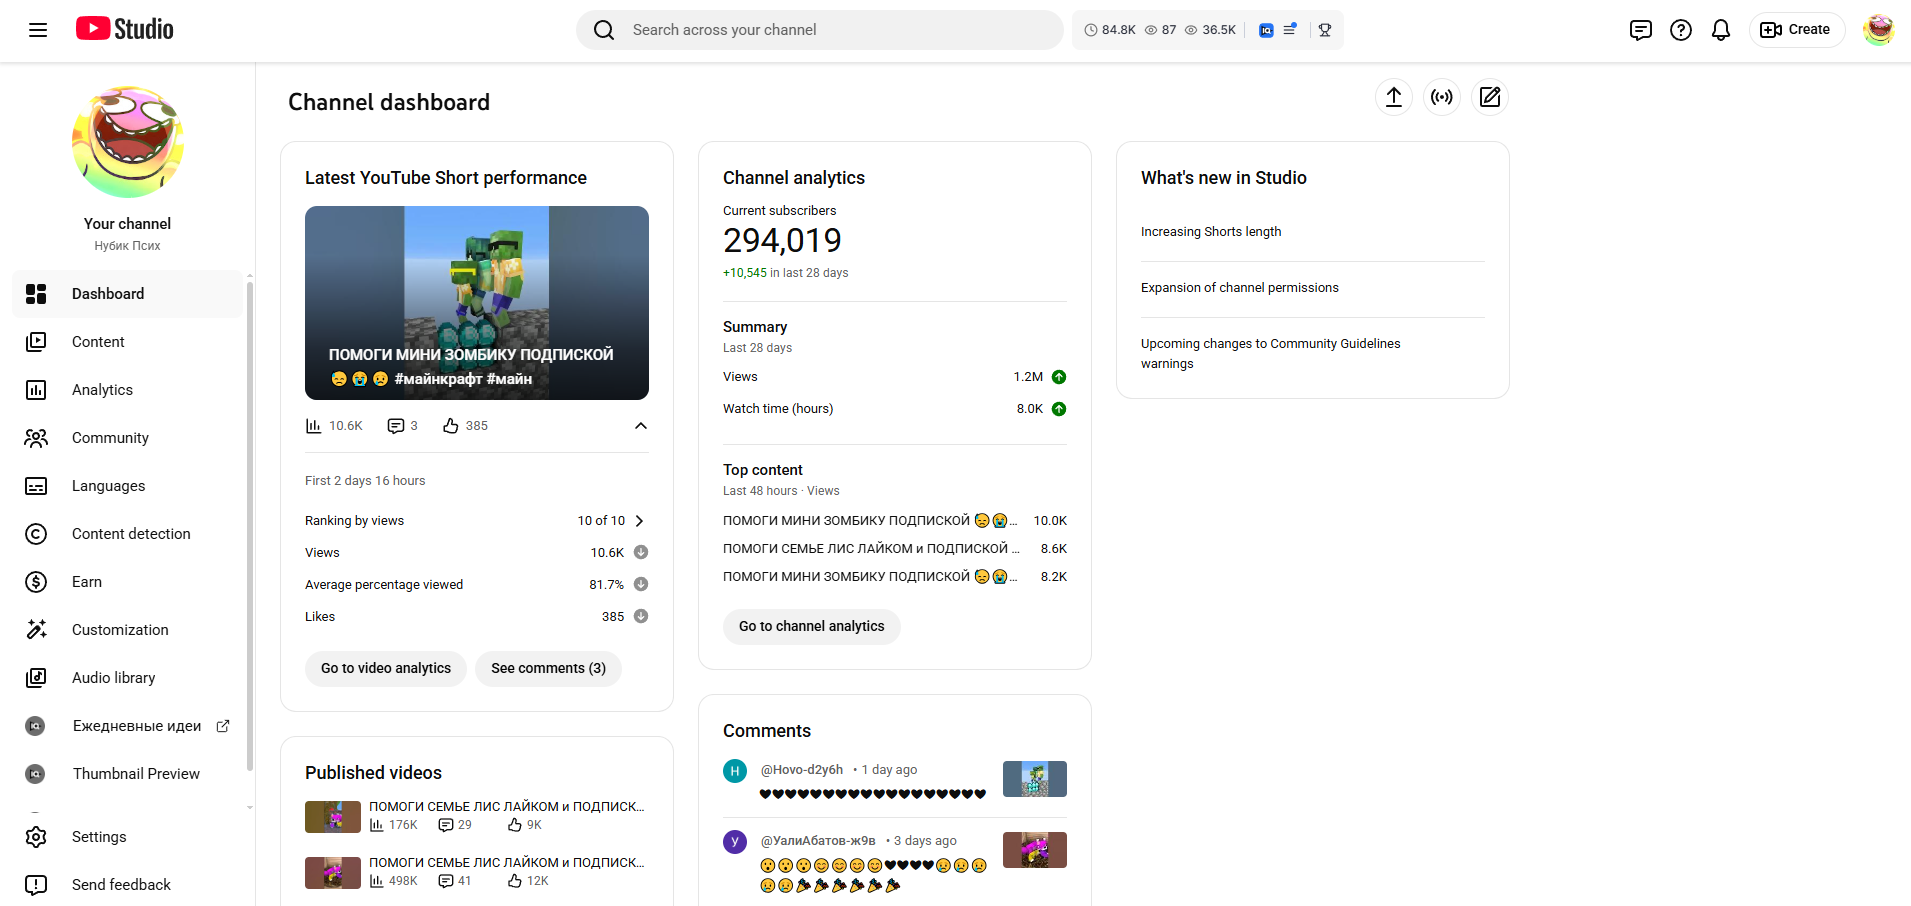Open Increasing Shorts length news link
1911x906 pixels.
point(1210,232)
